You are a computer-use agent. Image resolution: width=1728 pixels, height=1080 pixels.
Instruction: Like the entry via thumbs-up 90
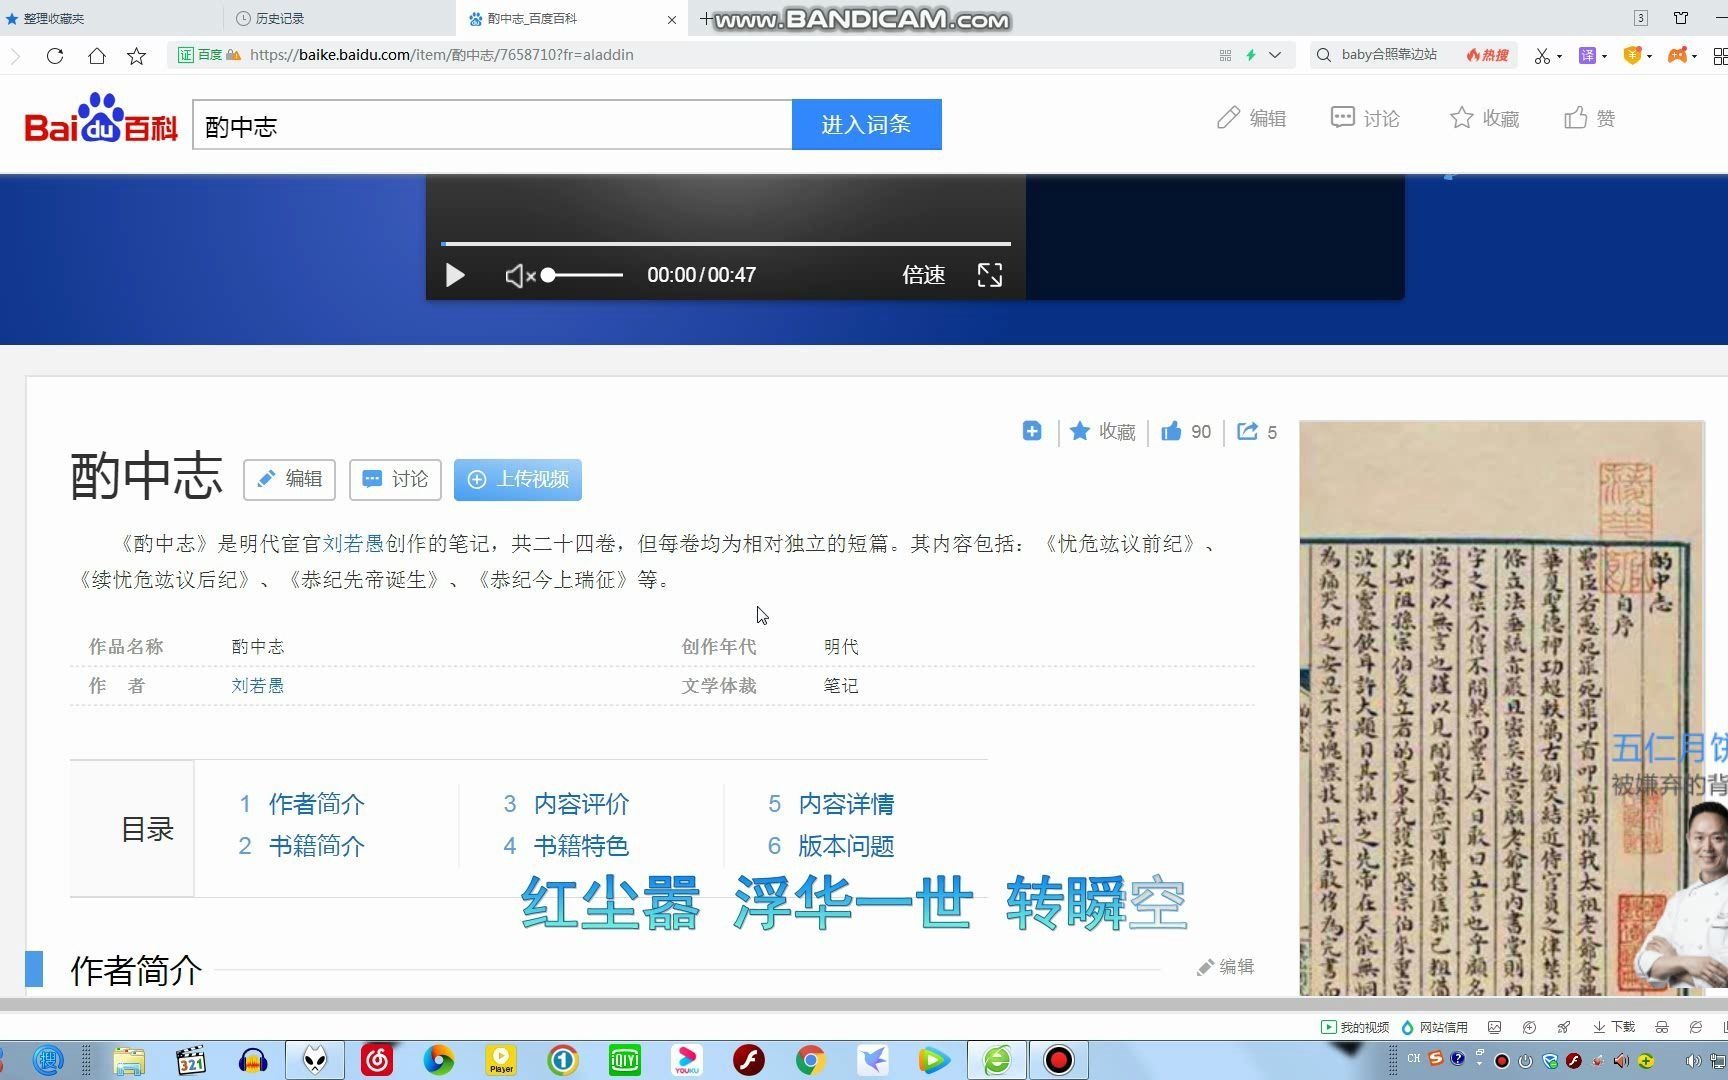point(1186,431)
